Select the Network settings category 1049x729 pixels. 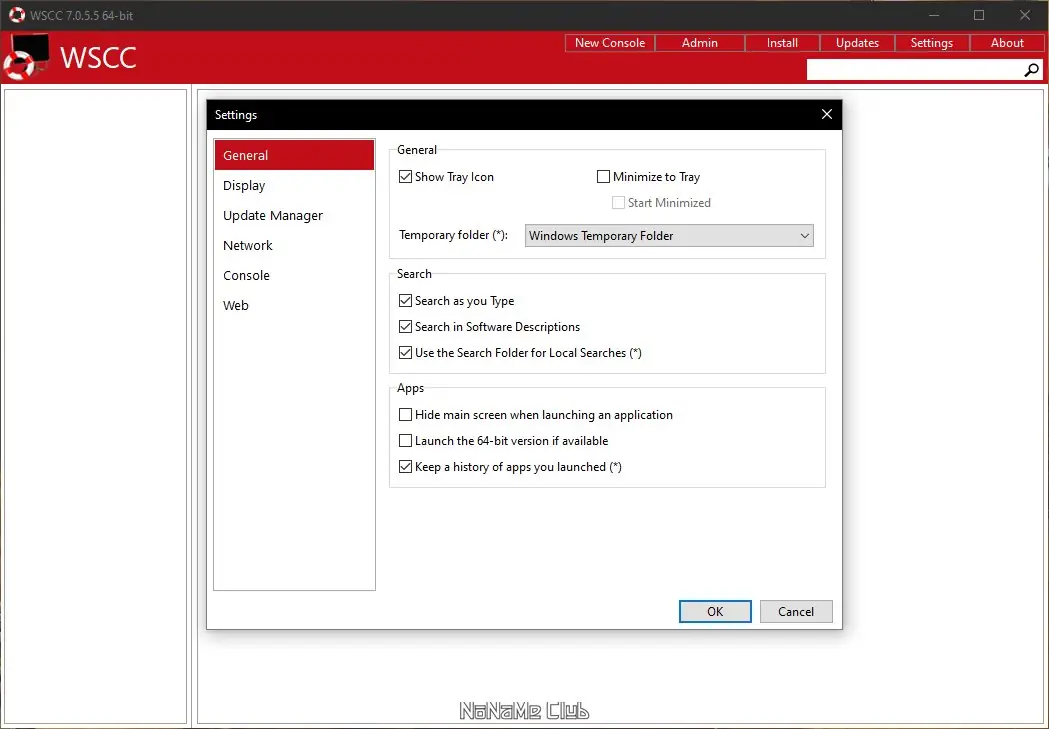(247, 245)
